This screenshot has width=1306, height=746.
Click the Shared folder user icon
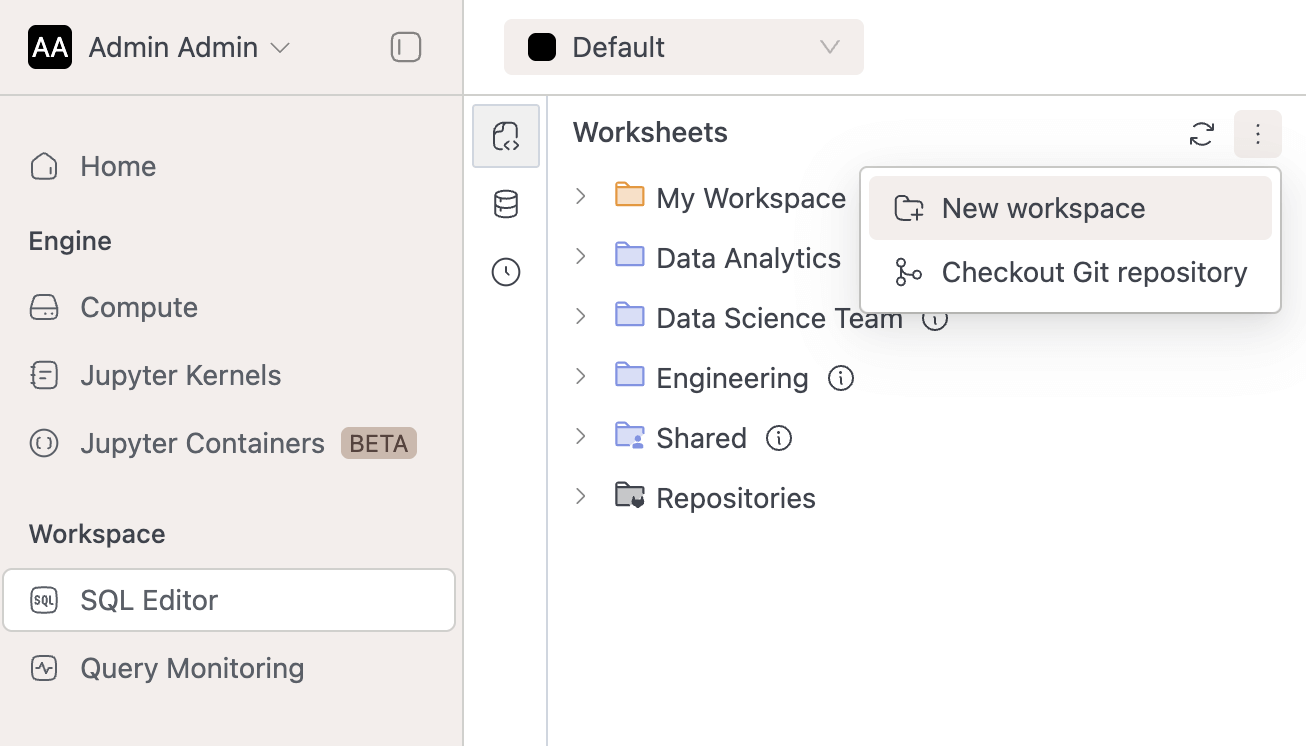(x=630, y=435)
